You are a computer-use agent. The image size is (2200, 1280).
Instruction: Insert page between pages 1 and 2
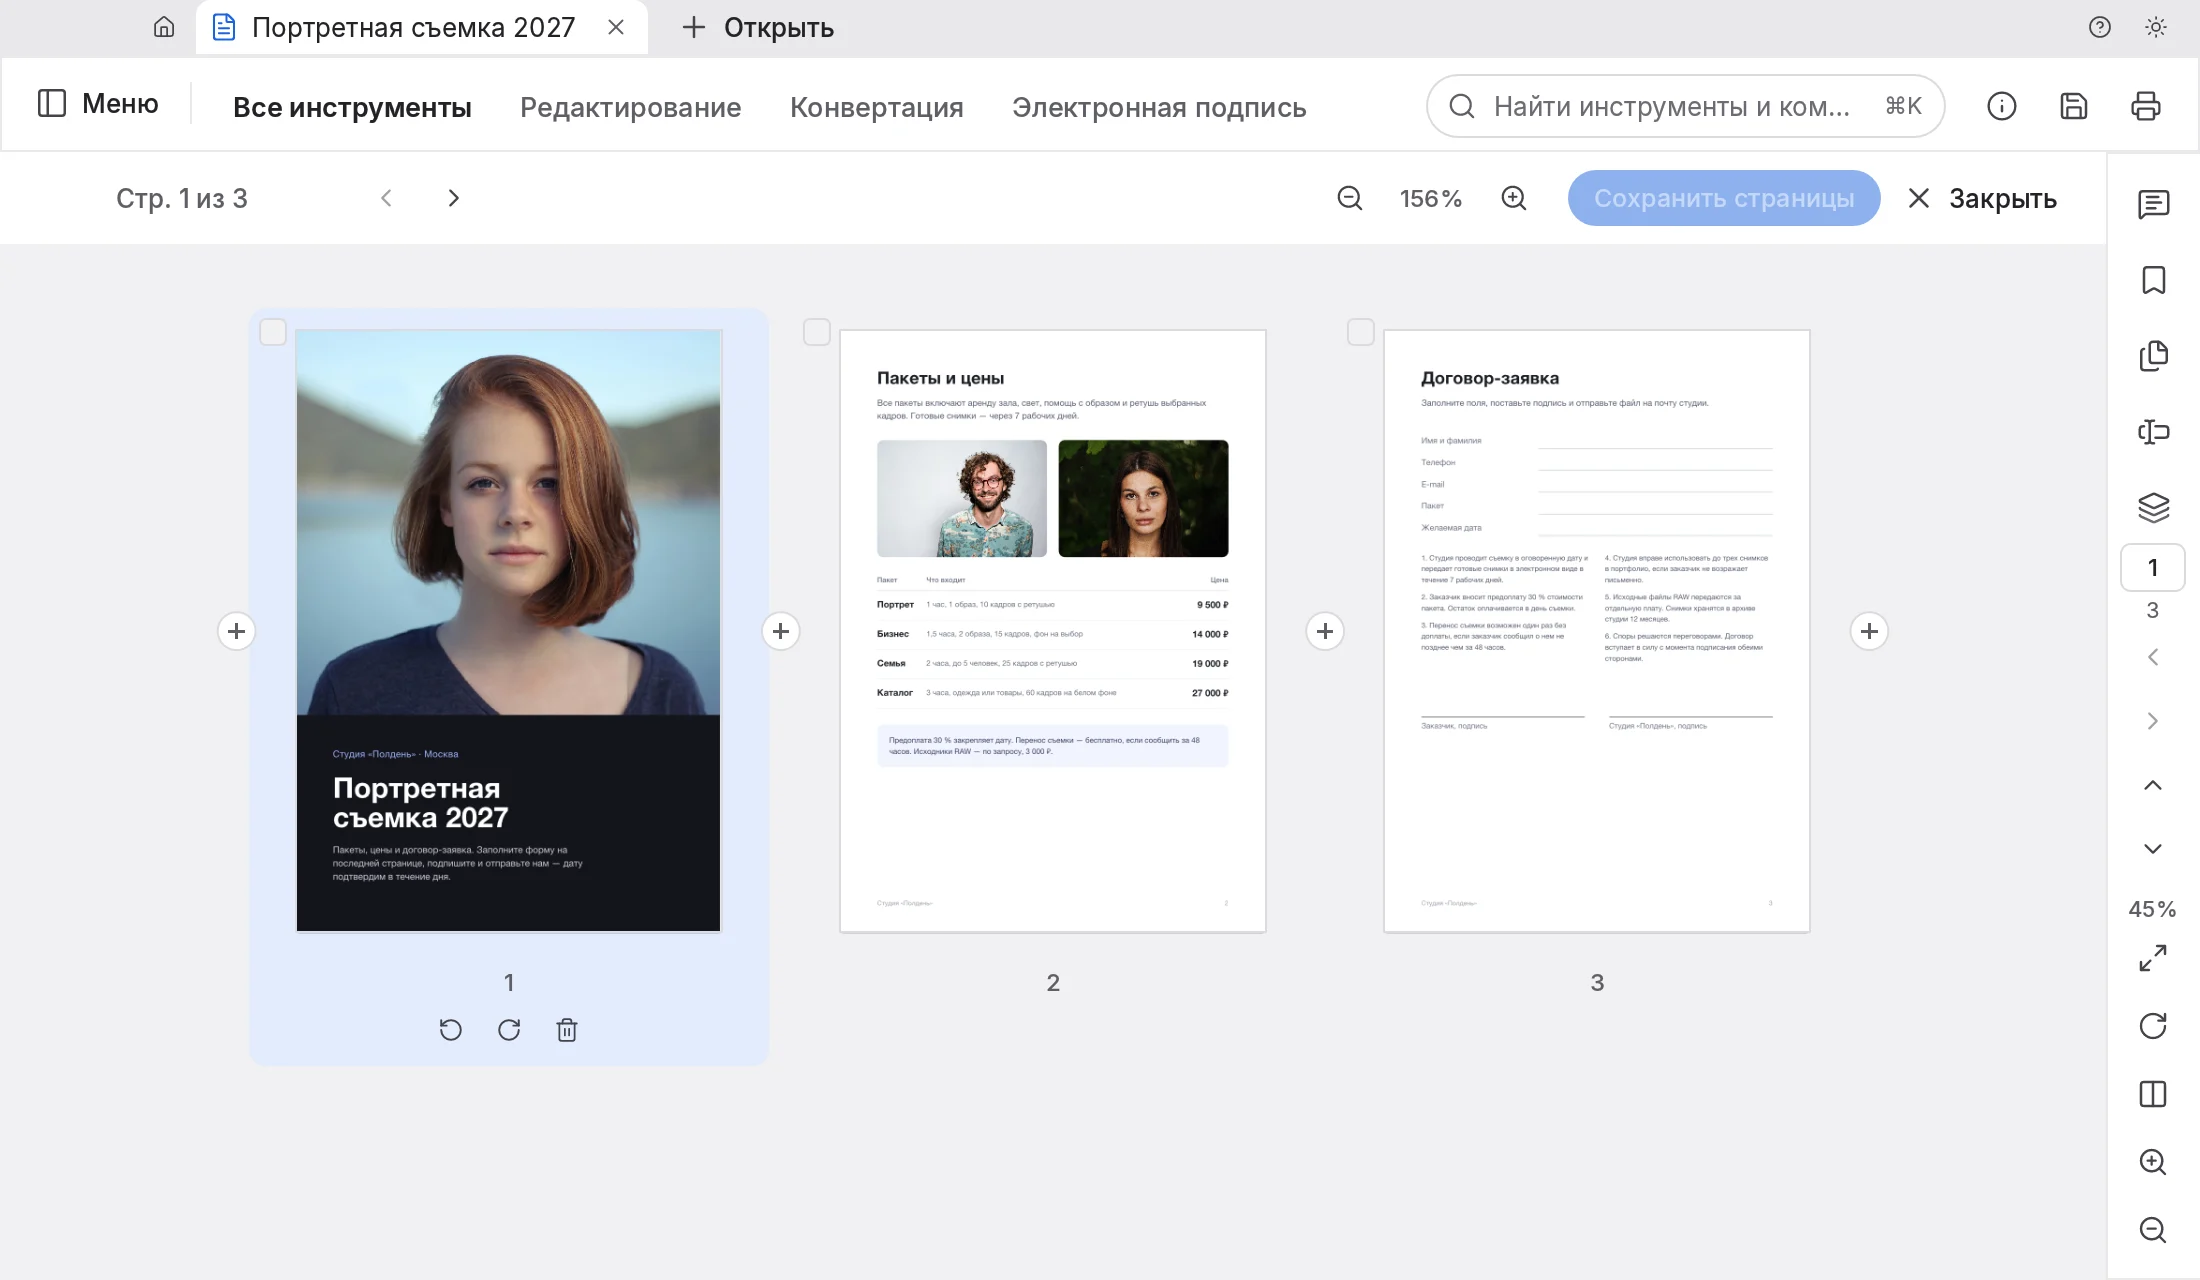pos(781,631)
